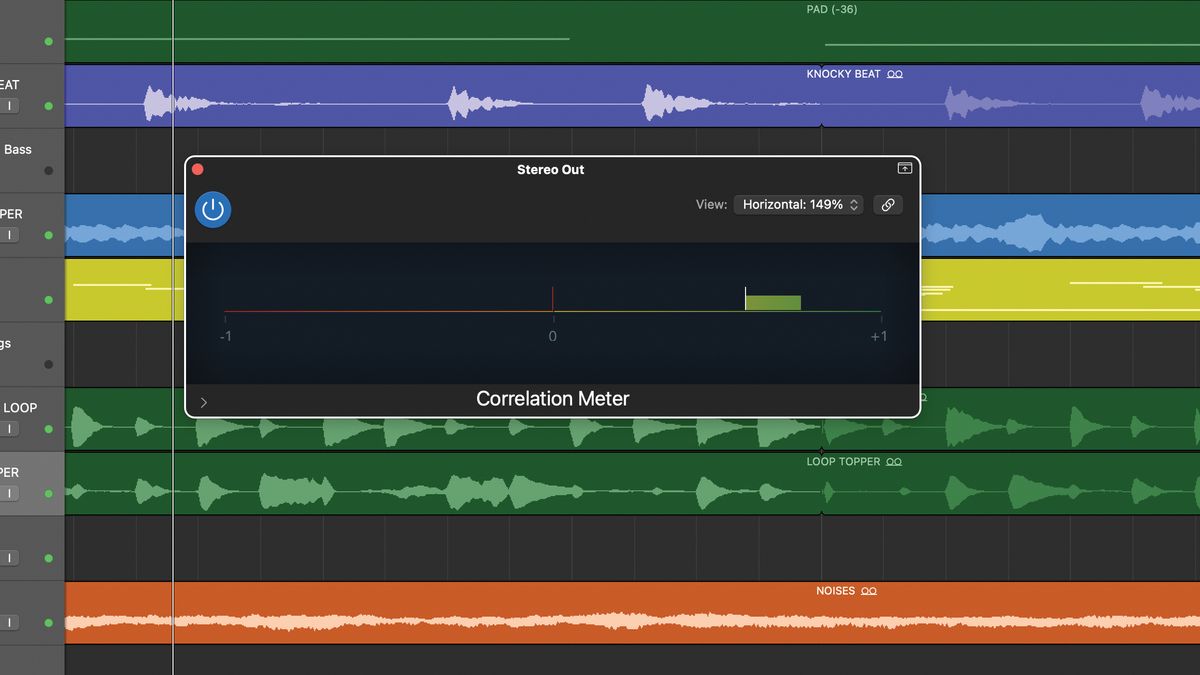
Task: Bypass the Correlation Meter with the blue power button
Action: click(x=213, y=210)
